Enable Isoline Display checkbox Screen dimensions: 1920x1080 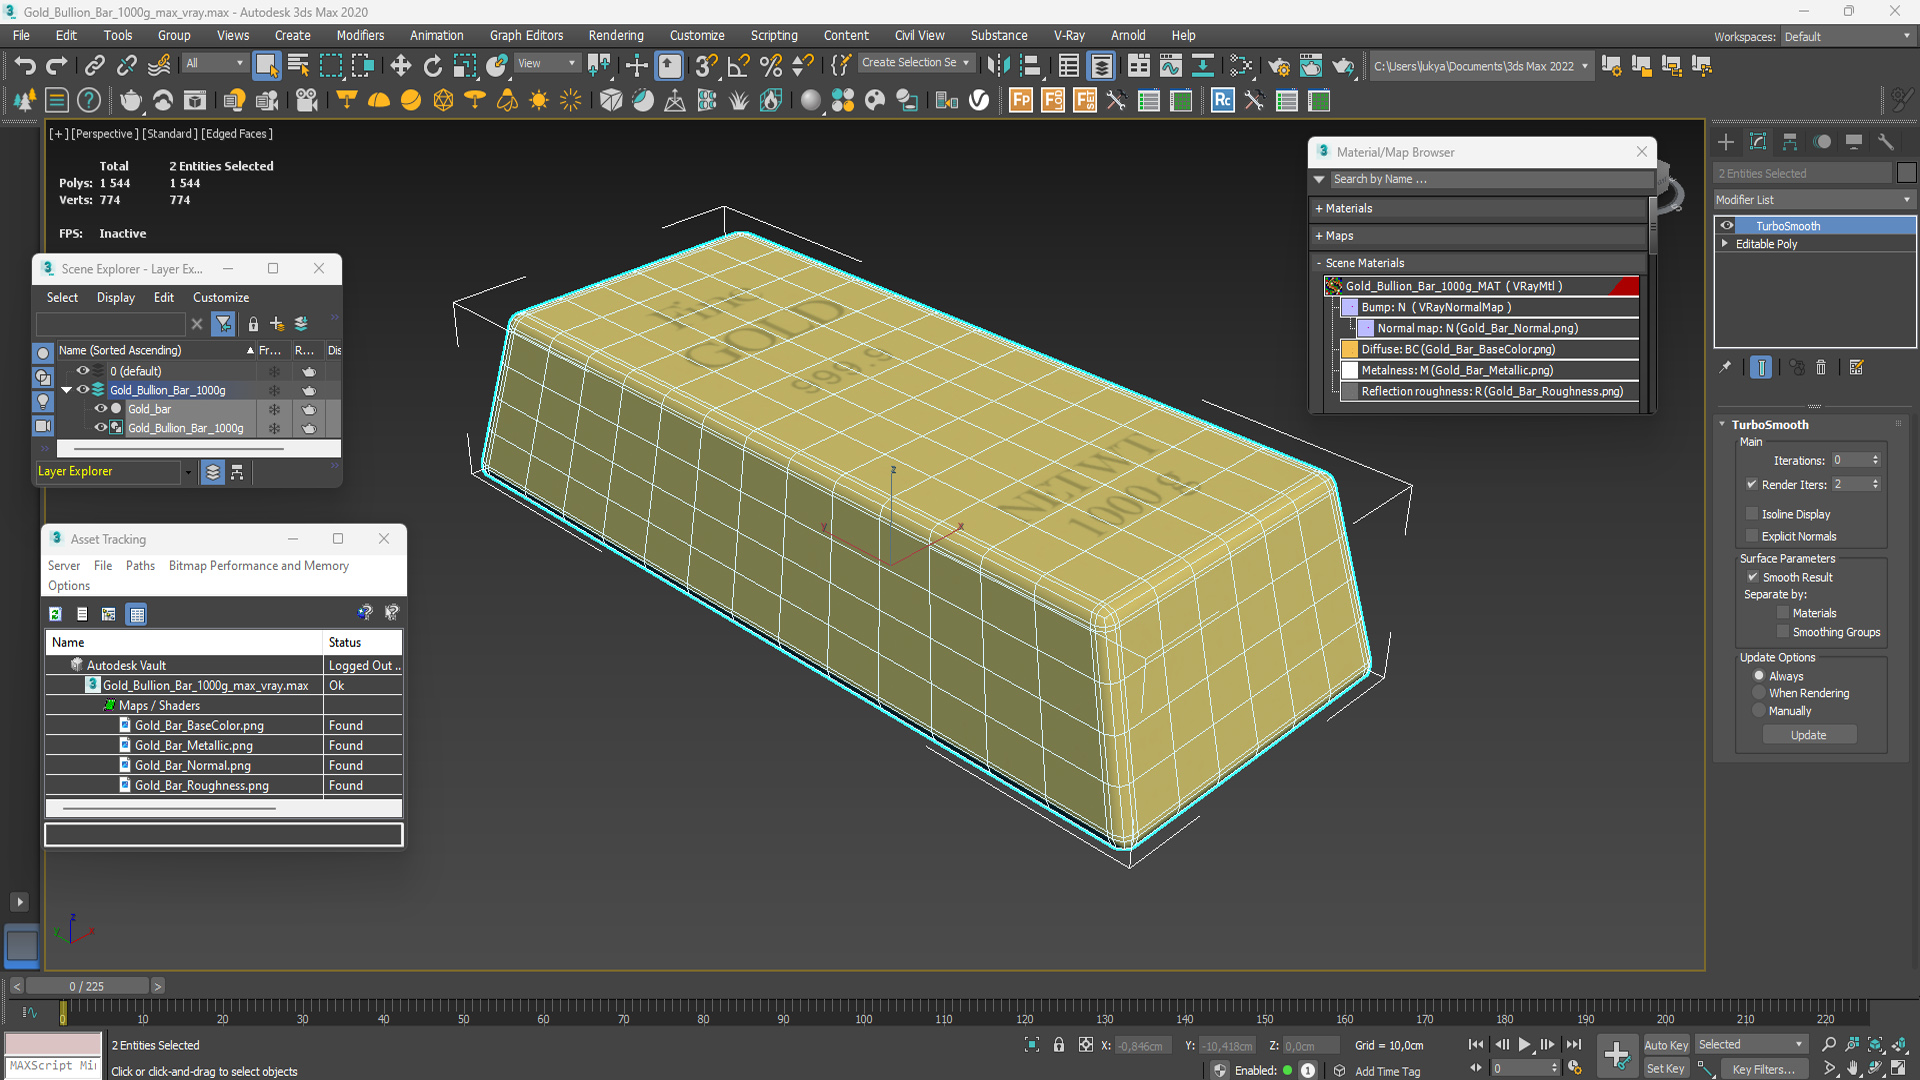[x=1752, y=514]
